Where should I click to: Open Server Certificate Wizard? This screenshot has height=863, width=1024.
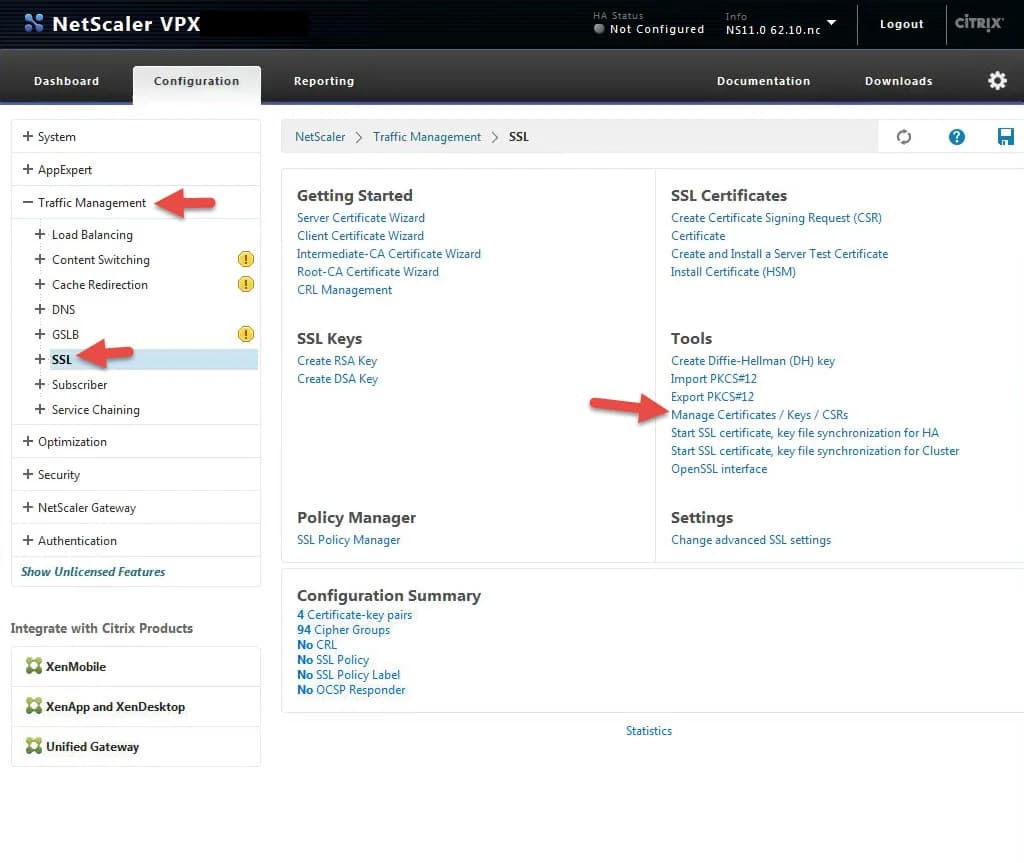pos(360,218)
